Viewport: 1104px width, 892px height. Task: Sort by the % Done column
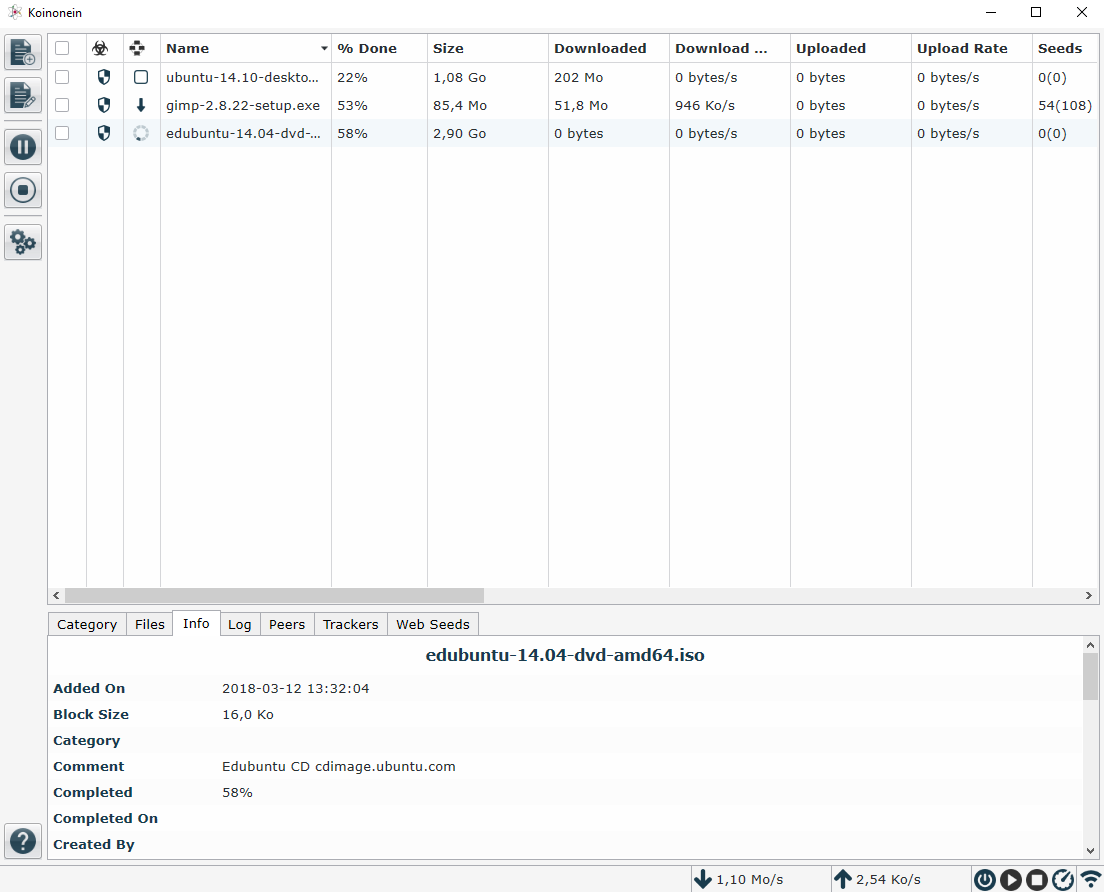click(x=379, y=49)
